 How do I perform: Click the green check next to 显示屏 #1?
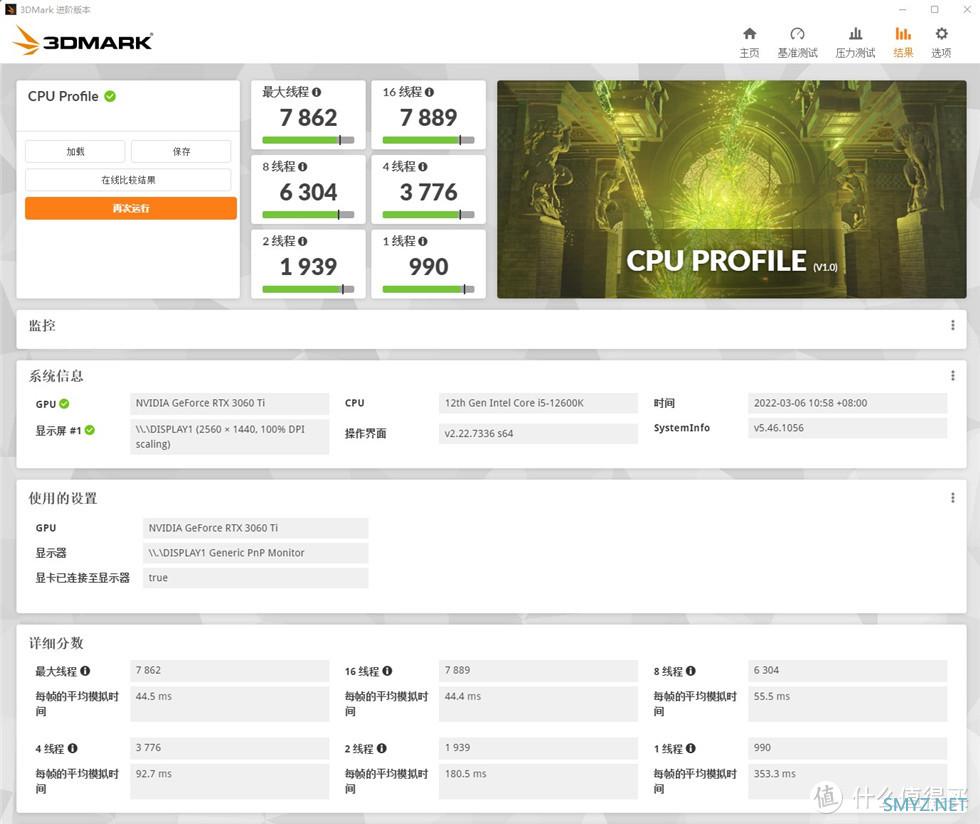pyautogui.click(x=90, y=430)
